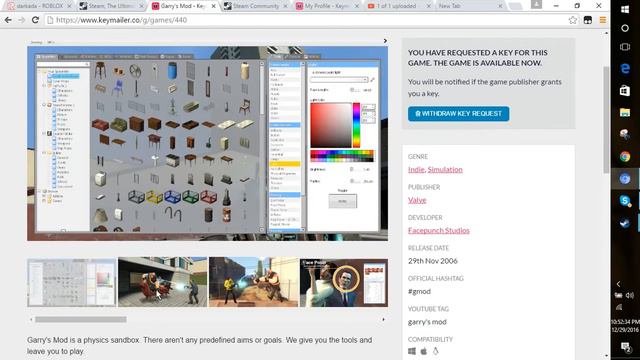Switch to the My Profile - Keymailer tab
Viewport: 640px width, 360px height.
coord(327,6)
